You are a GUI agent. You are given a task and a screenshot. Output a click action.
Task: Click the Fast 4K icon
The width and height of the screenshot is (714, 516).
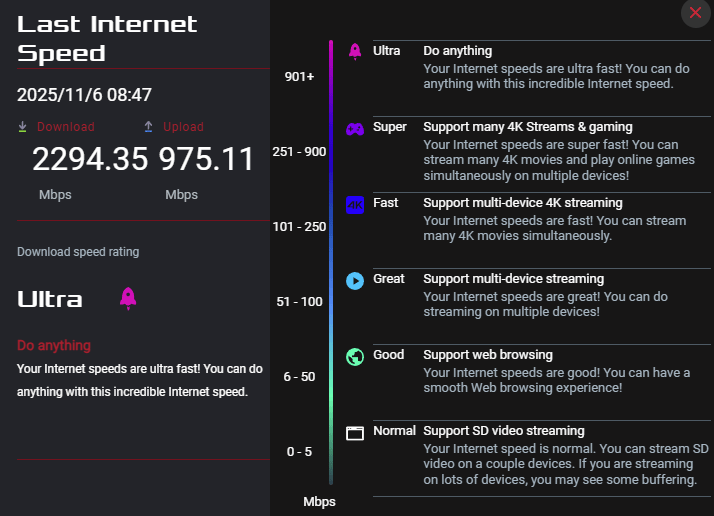354,204
